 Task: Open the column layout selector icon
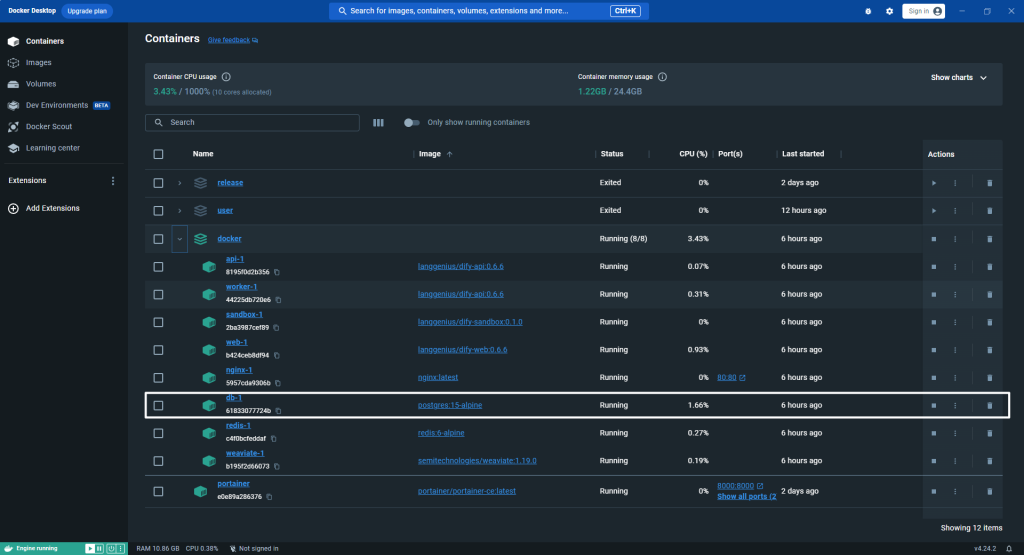pos(378,123)
